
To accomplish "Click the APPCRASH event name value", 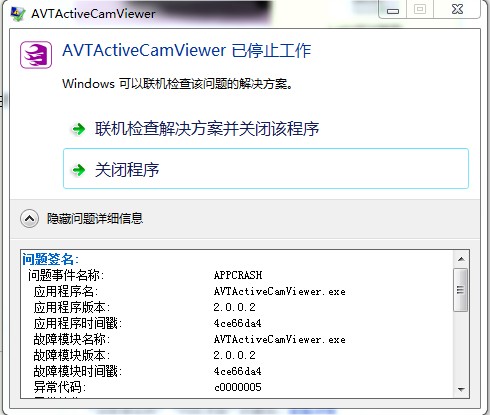I will (238, 275).
